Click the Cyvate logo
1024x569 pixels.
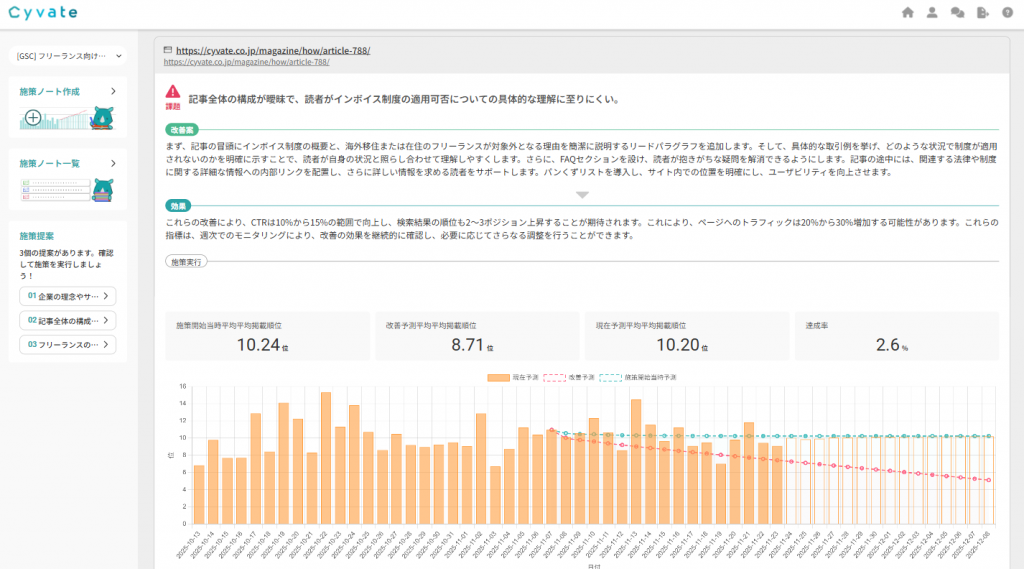[x=45, y=13]
